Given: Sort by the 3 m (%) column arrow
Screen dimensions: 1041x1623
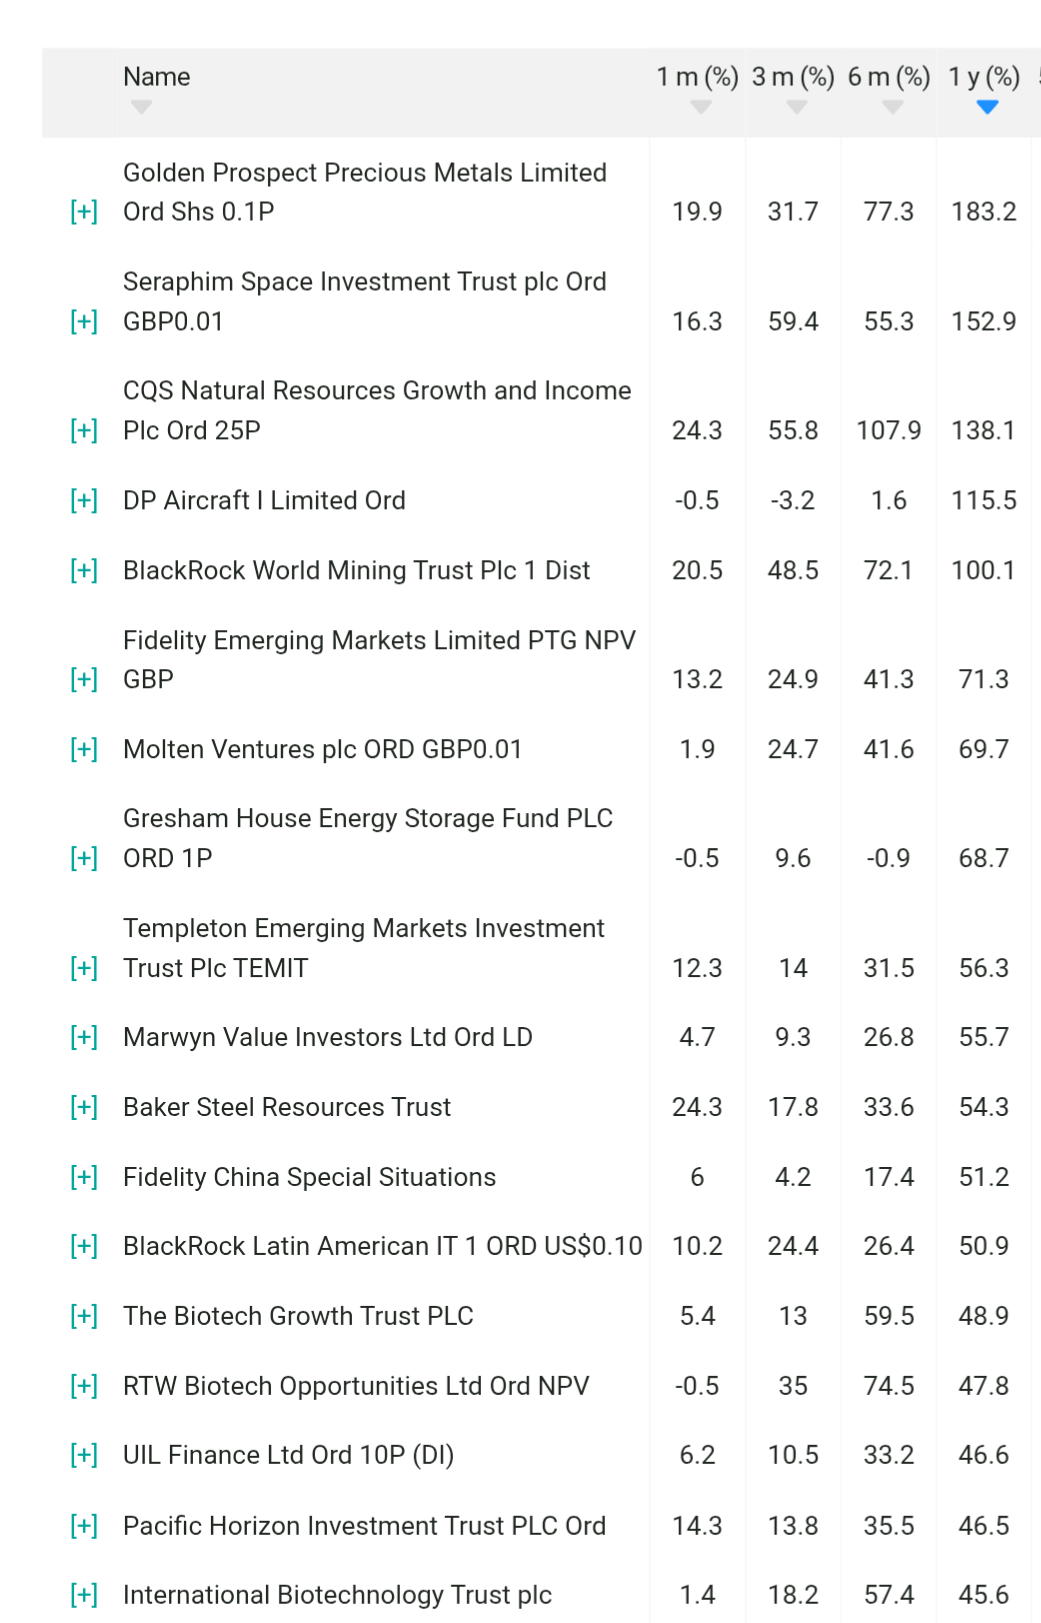Looking at the screenshot, I should pyautogui.click(x=797, y=107).
